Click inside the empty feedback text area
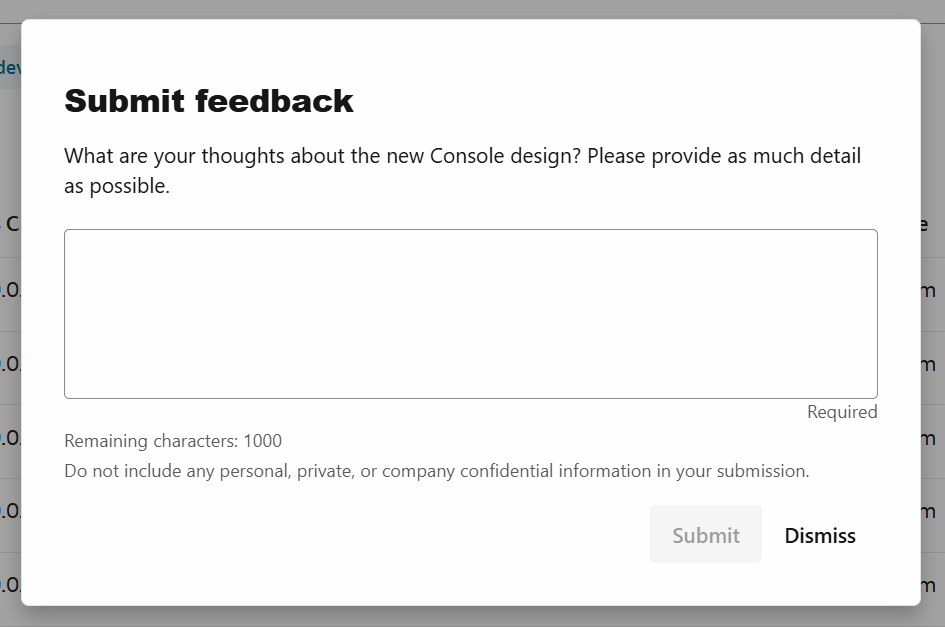This screenshot has height=627, width=945. point(470,313)
